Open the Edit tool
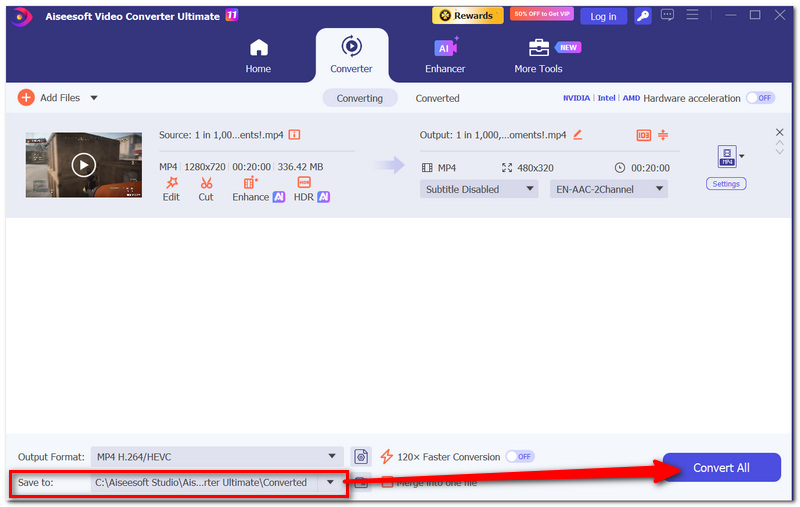Image resolution: width=800 pixels, height=507 pixels. pyautogui.click(x=171, y=189)
